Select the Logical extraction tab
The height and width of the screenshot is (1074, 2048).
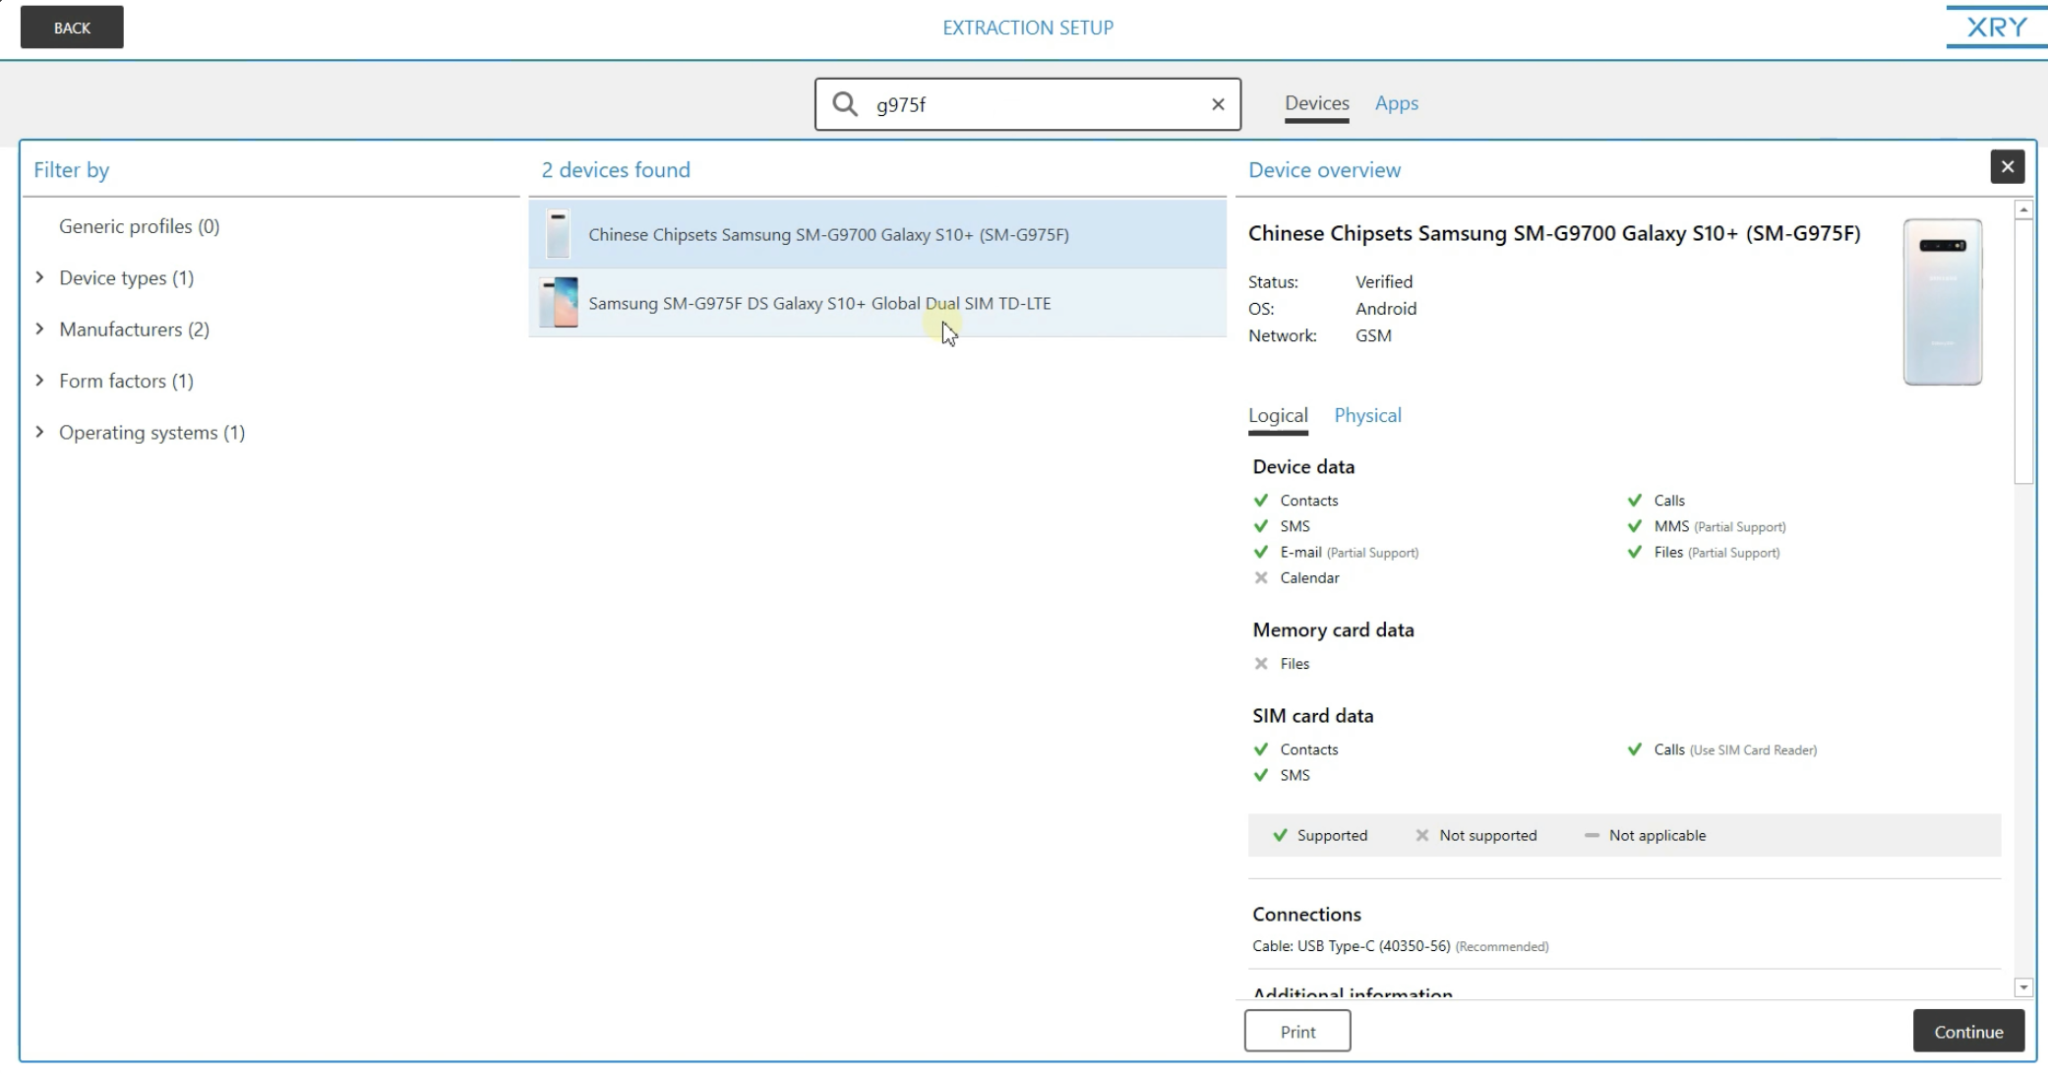tap(1277, 415)
